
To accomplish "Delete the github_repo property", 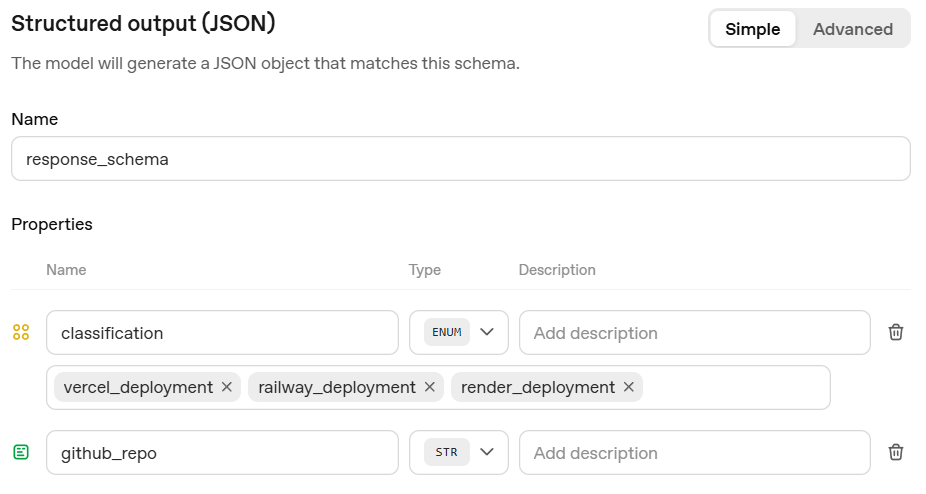I will (x=896, y=453).
